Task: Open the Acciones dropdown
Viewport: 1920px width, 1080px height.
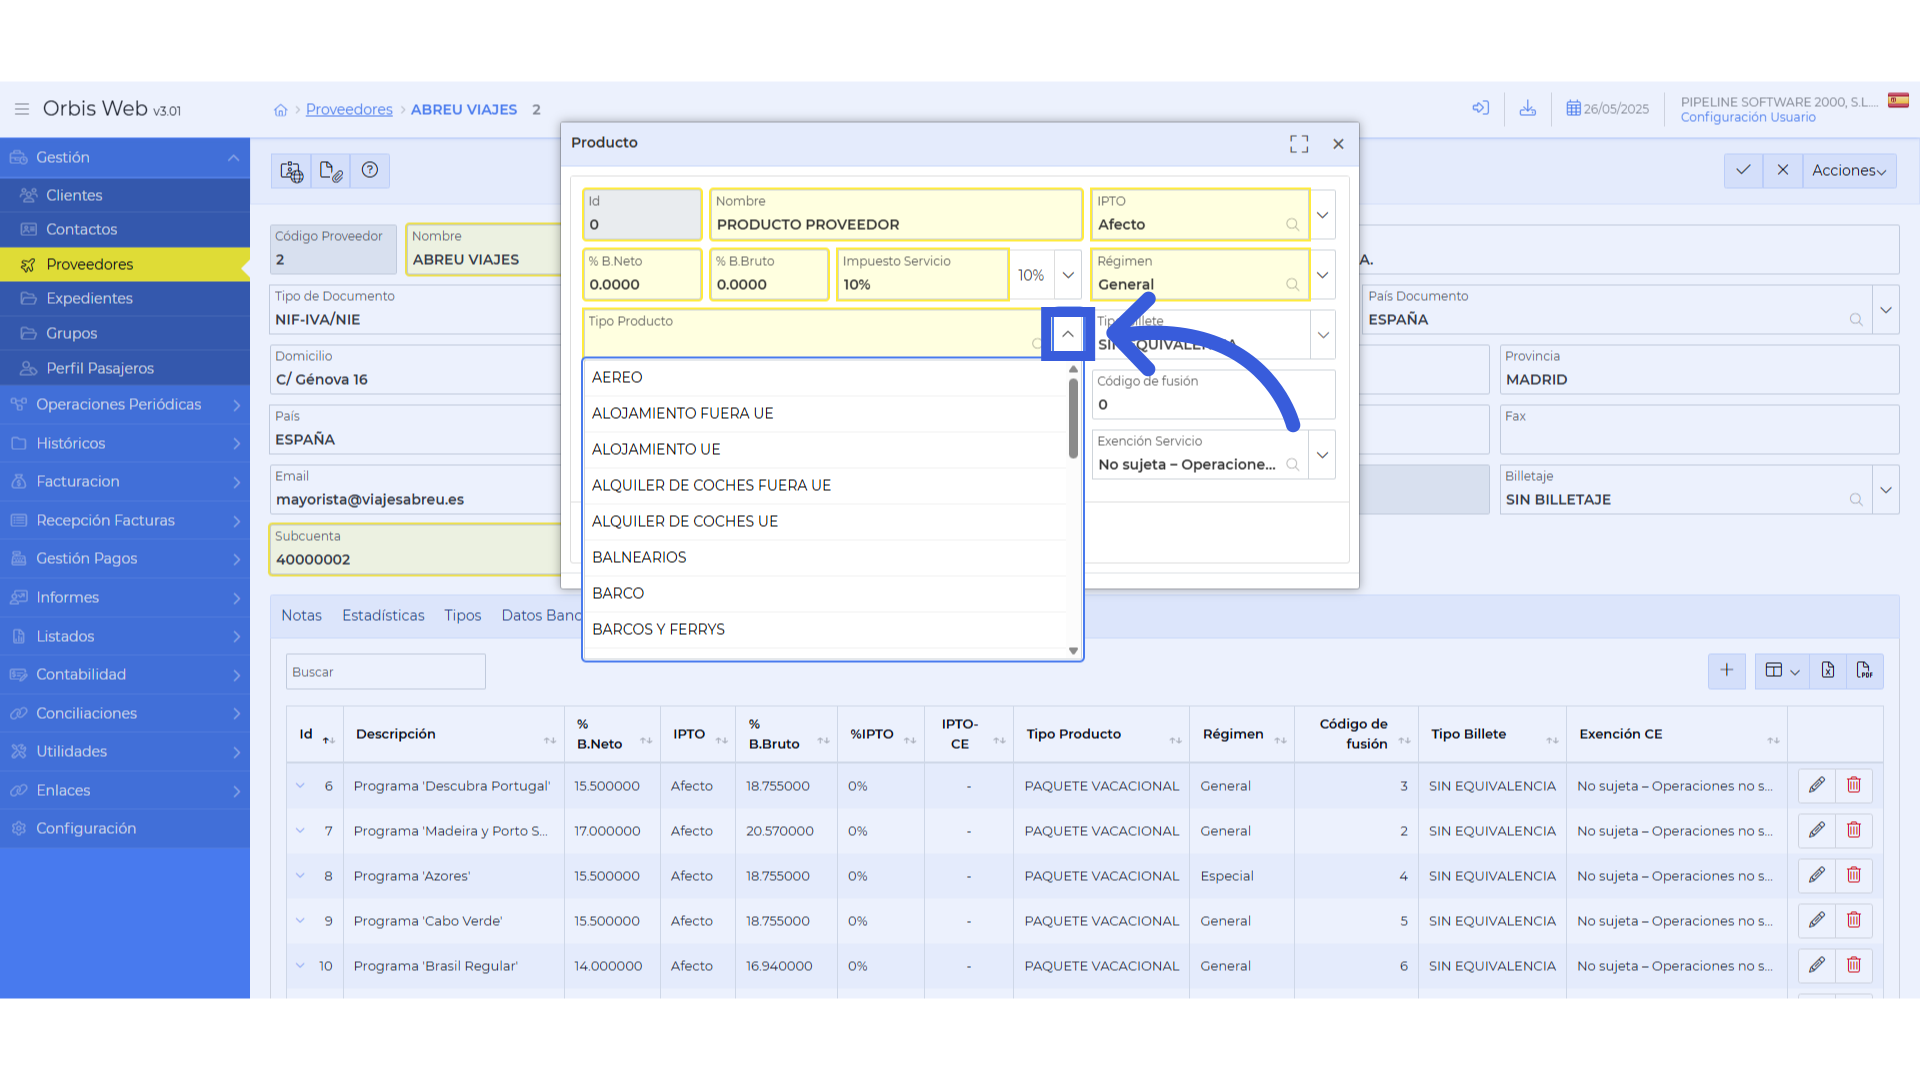Action: tap(1849, 170)
